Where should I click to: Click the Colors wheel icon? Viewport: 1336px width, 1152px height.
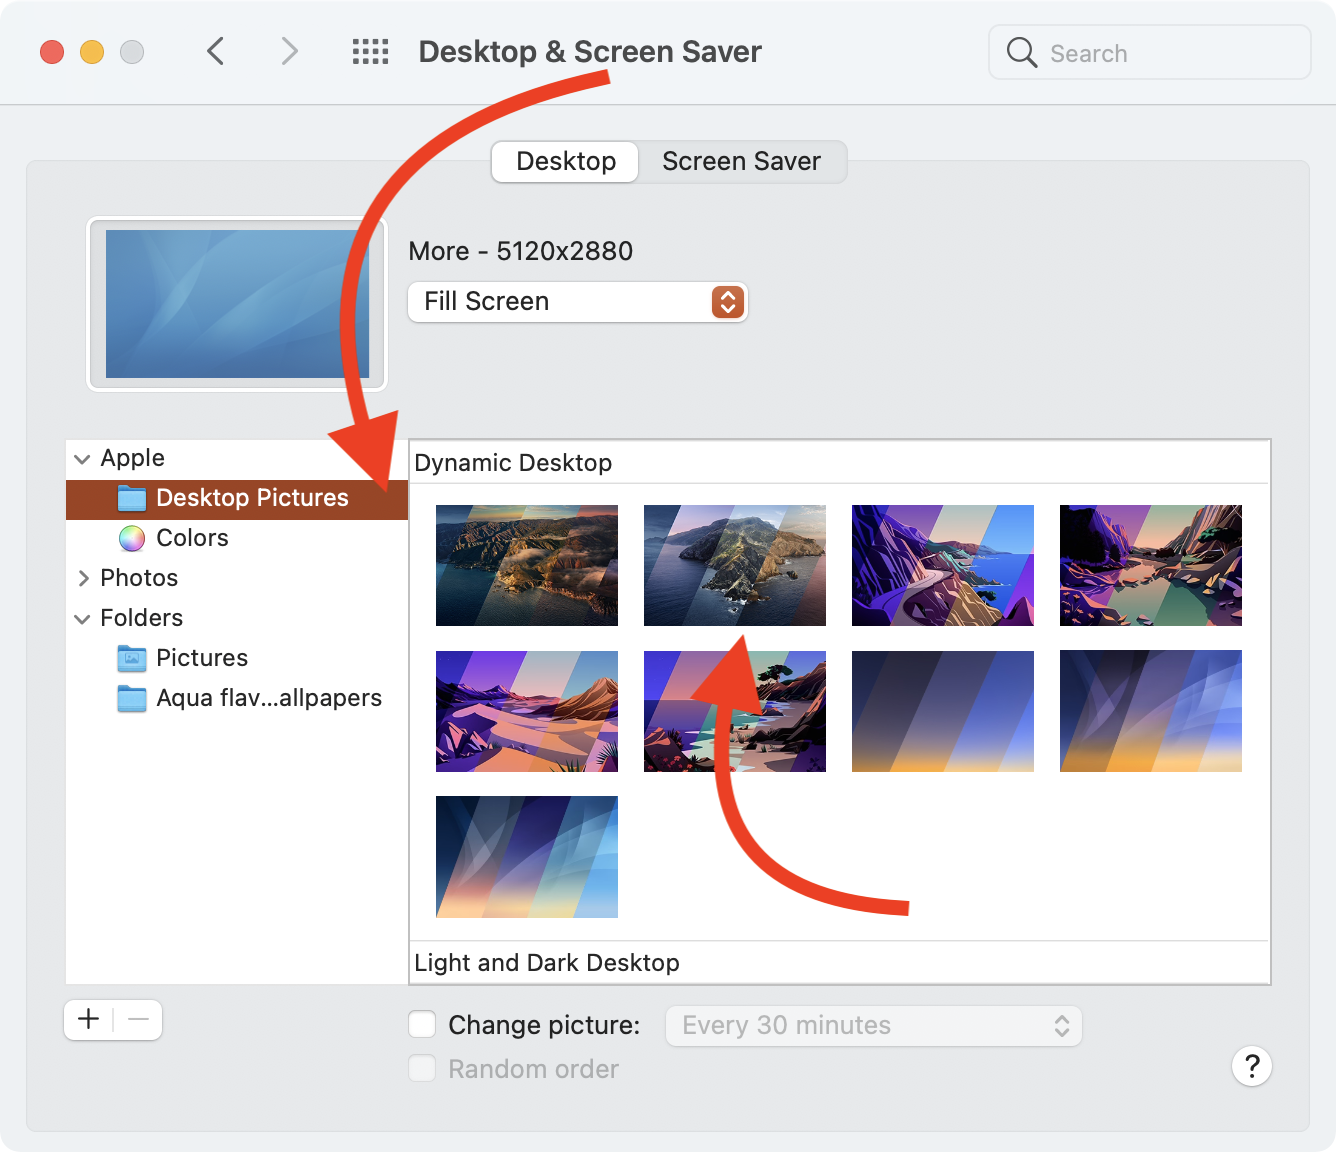click(x=132, y=538)
